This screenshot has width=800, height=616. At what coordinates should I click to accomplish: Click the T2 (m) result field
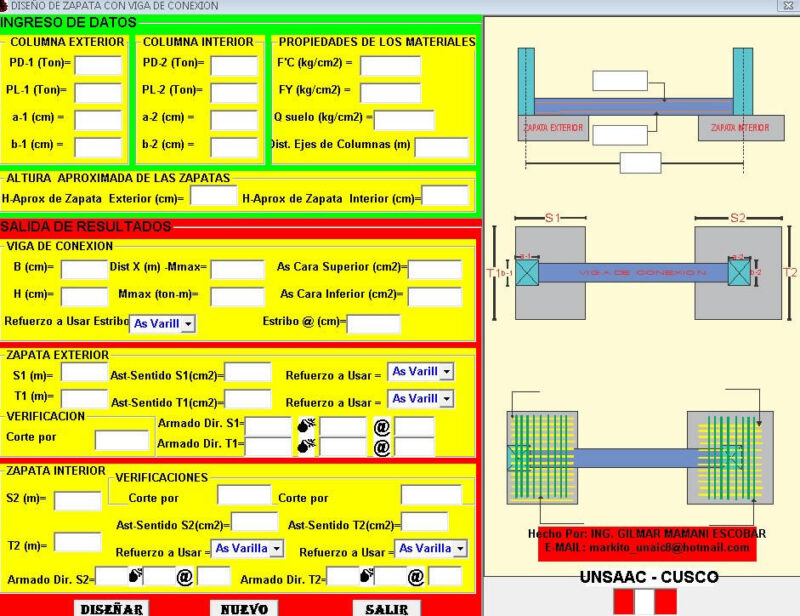pyautogui.click(x=78, y=542)
